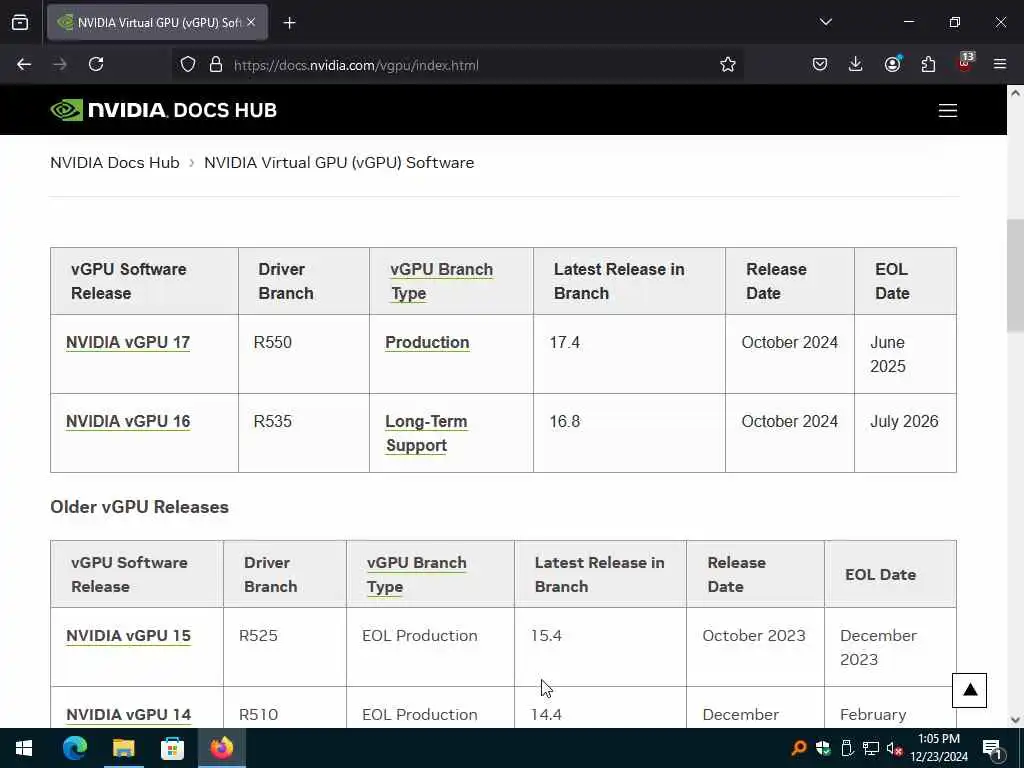The width and height of the screenshot is (1024, 768).
Task: Go back to previous page
Action: click(x=24, y=65)
